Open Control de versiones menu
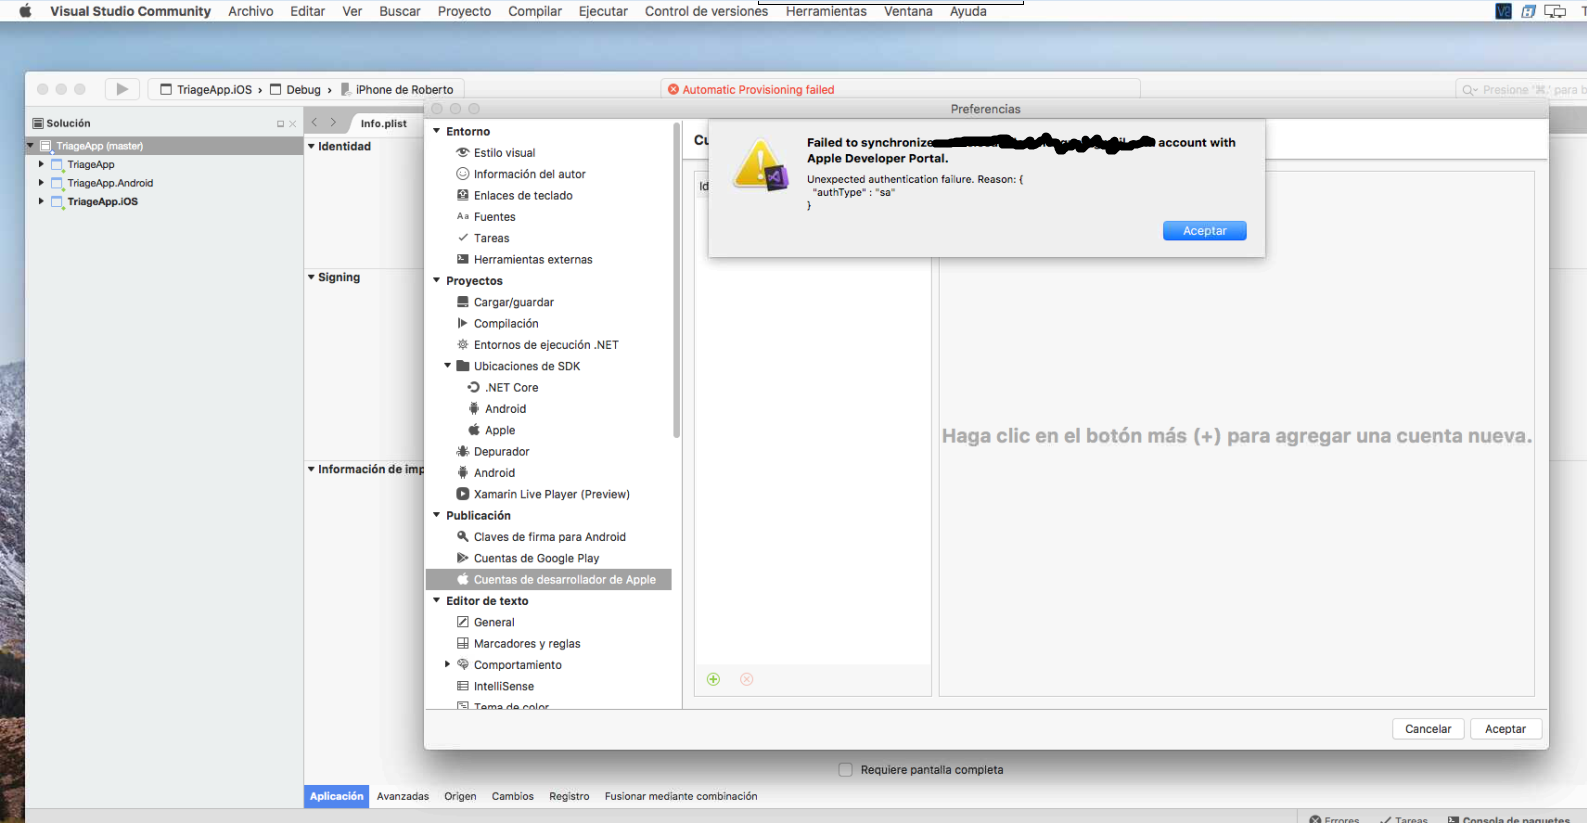1587x823 pixels. click(706, 11)
